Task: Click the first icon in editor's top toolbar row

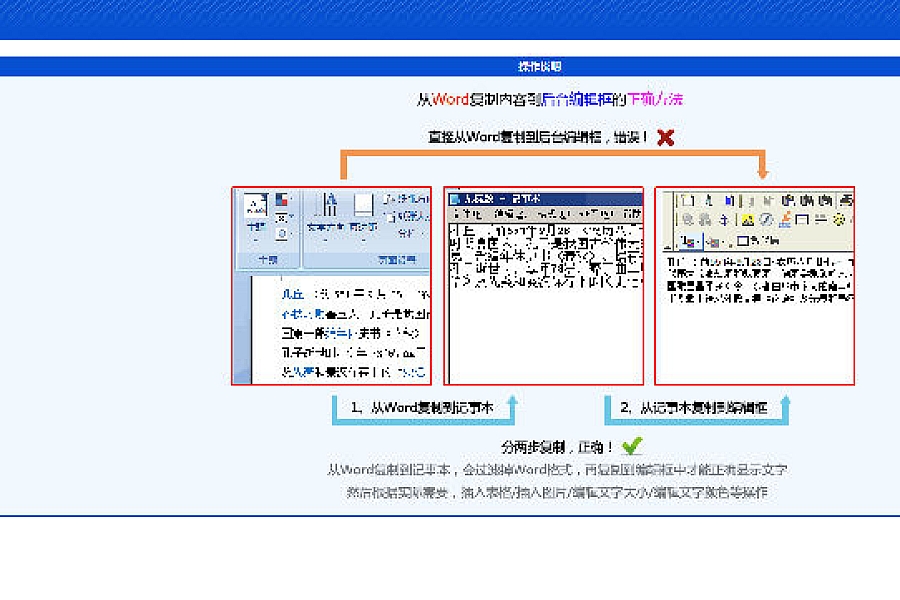Action: pos(688,200)
